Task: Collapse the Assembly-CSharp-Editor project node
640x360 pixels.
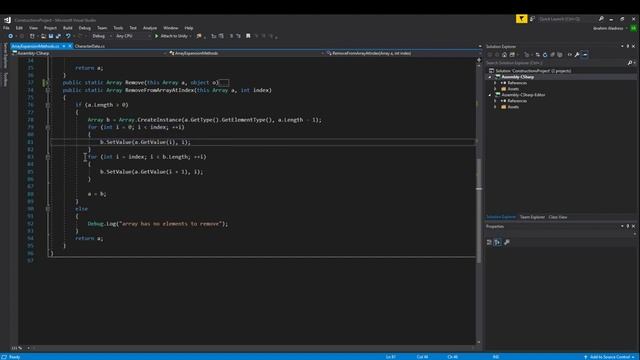Action: tap(490, 95)
